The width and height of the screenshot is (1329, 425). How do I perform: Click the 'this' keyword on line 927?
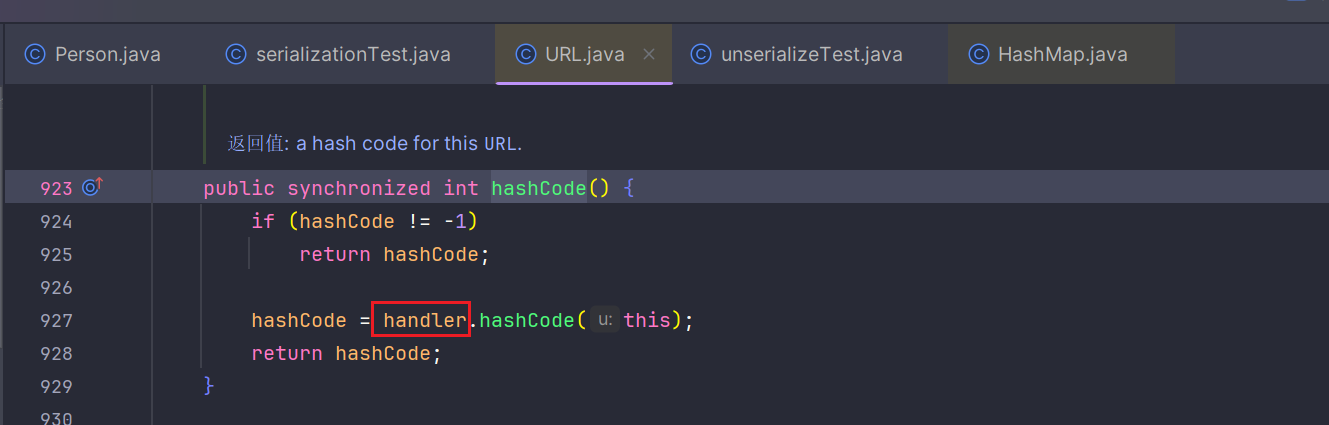click(647, 321)
